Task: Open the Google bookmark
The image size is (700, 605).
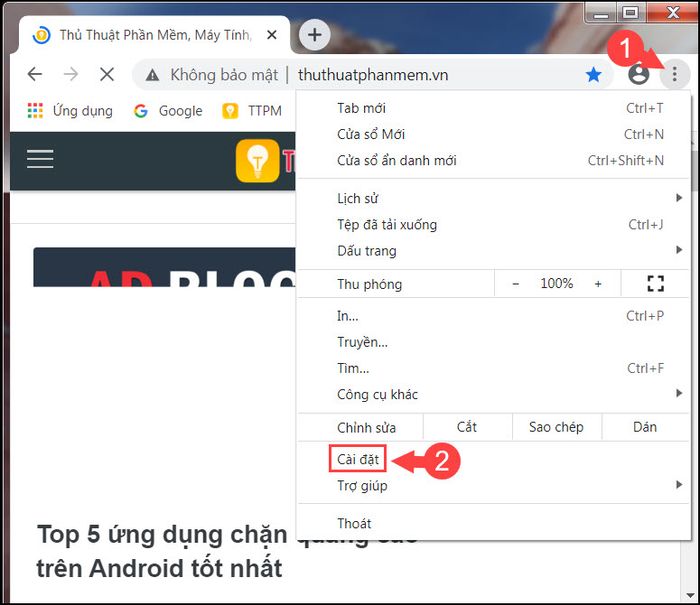Action: [168, 111]
